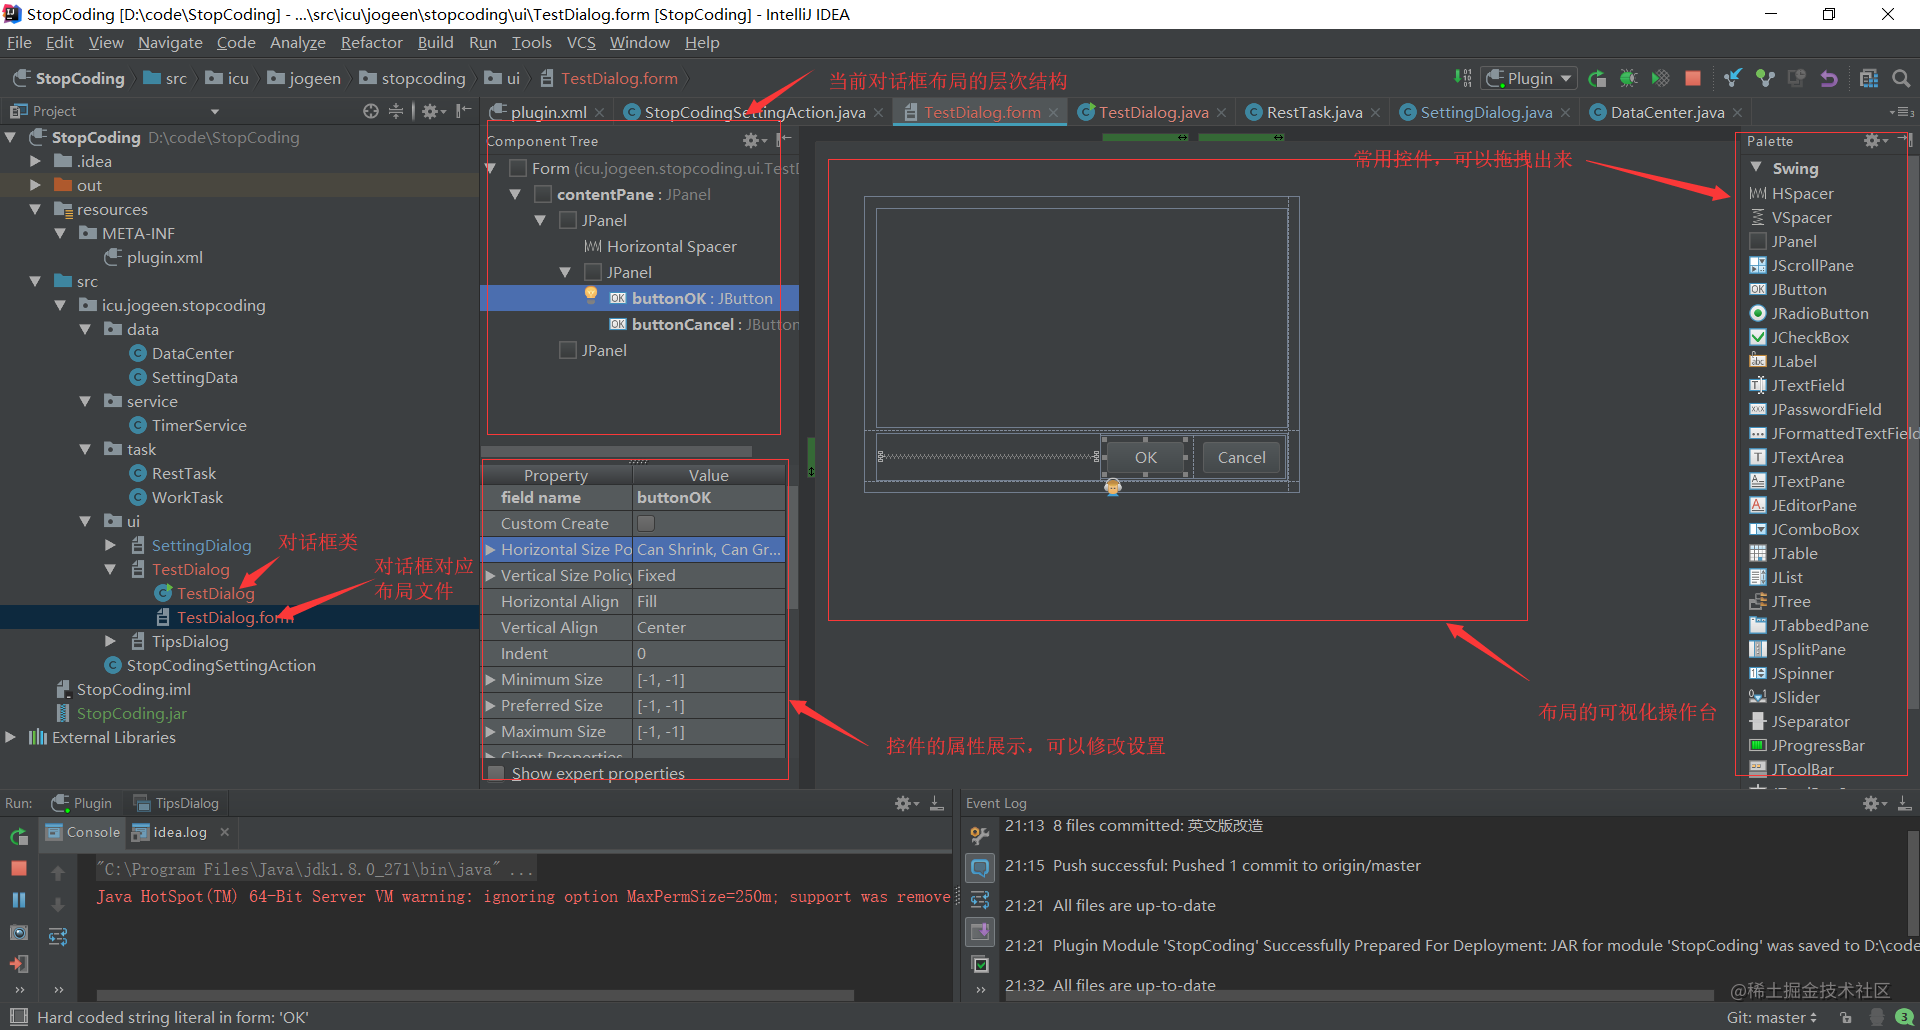Run the Plugin configuration with the green icon

tap(1597, 78)
